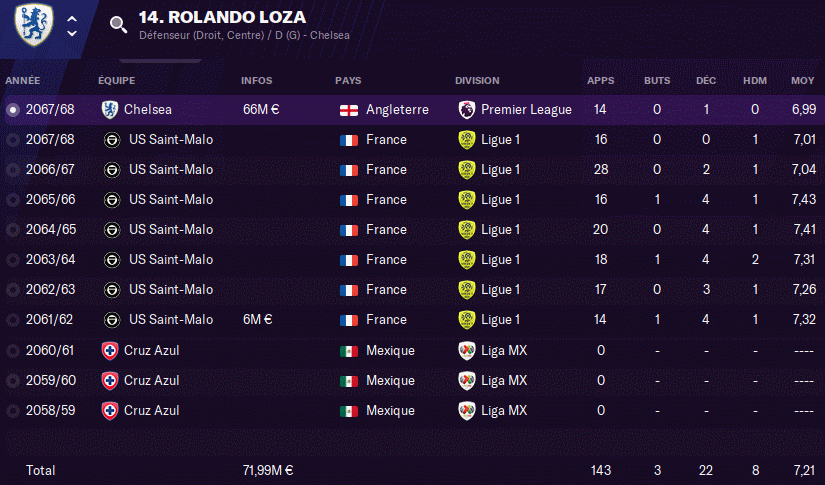Open the Chelsea club crest in header

(34, 25)
